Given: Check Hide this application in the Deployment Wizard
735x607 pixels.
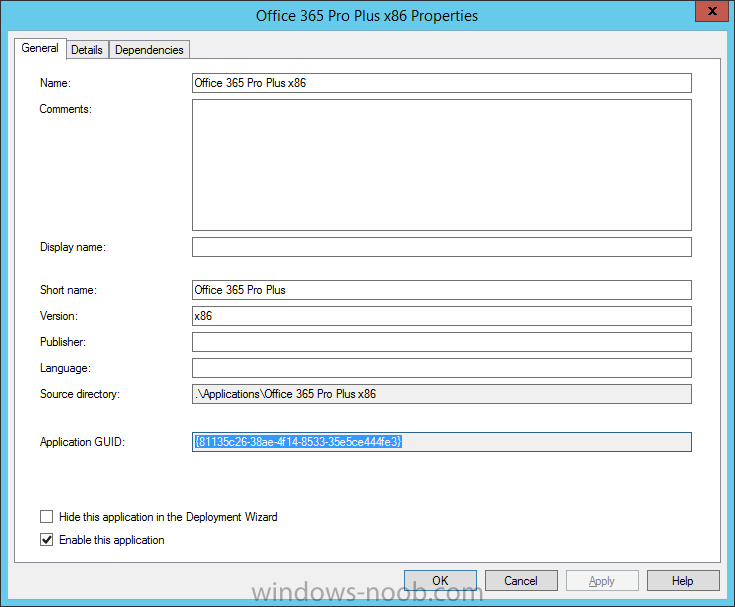Looking at the screenshot, I should coord(46,517).
